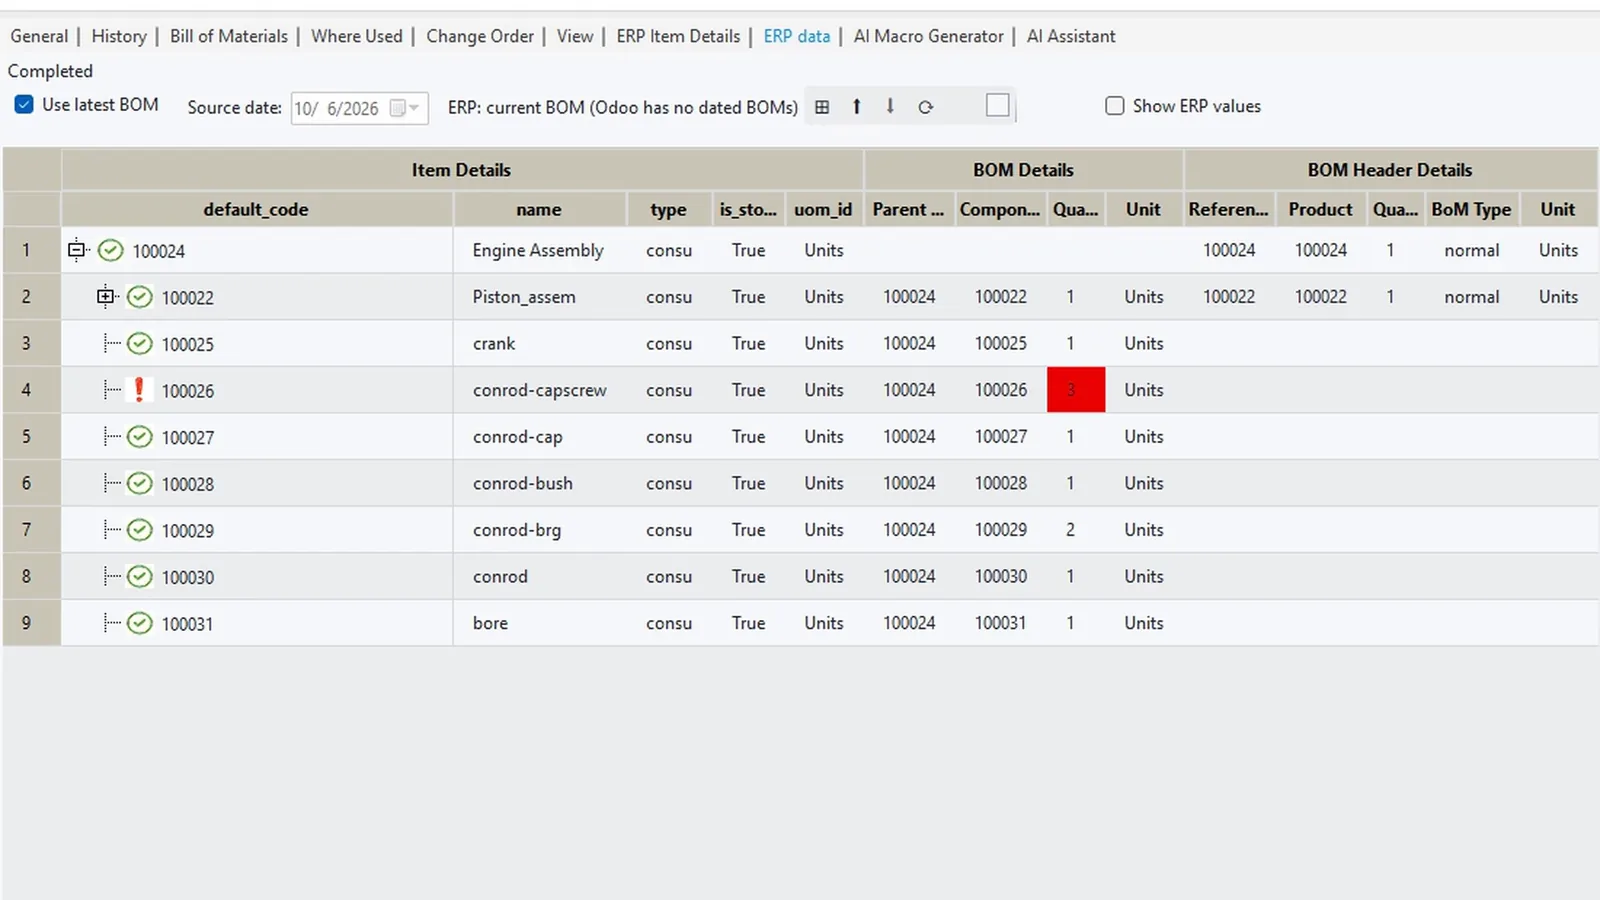Switch to the General tab
The height and width of the screenshot is (900, 1600).
click(39, 36)
